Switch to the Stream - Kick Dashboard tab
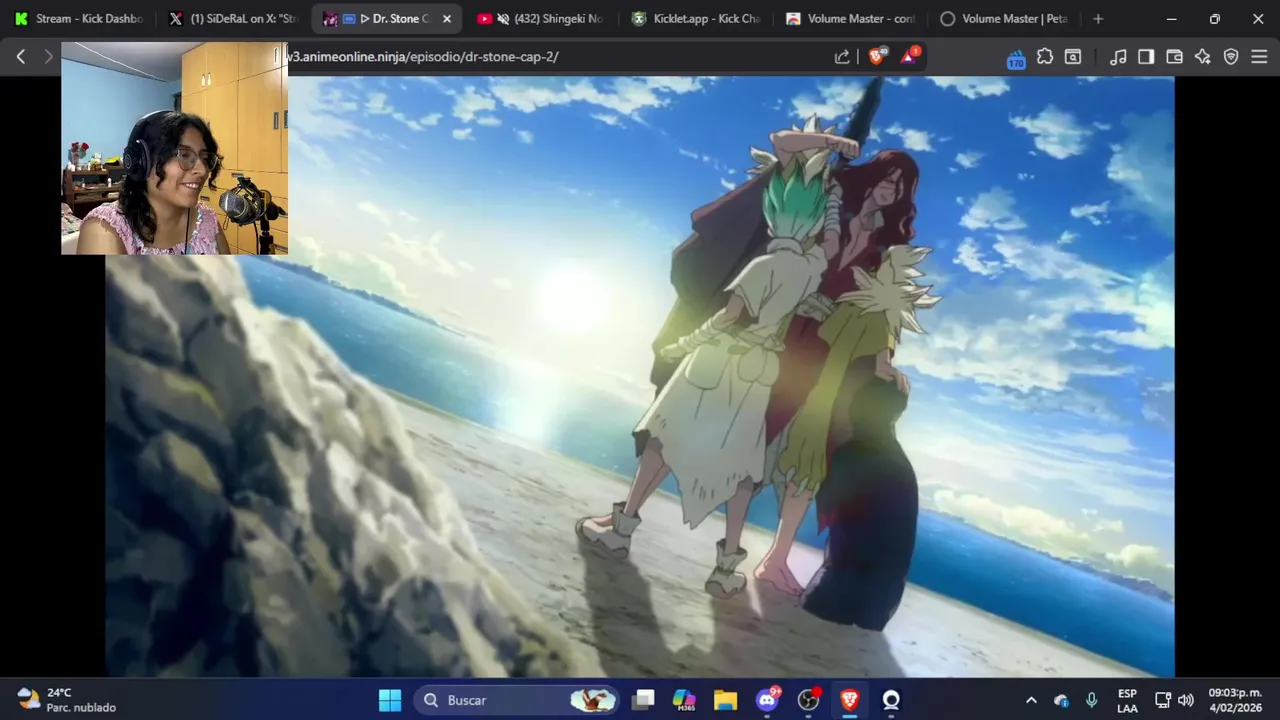Viewport: 1280px width, 720px height. point(78,19)
